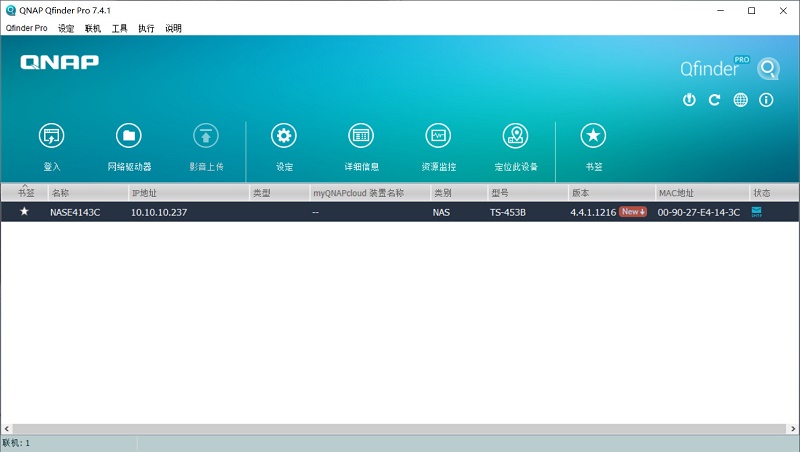
Task: Open the 书签 bookmark toolbar icon
Action: [593, 136]
